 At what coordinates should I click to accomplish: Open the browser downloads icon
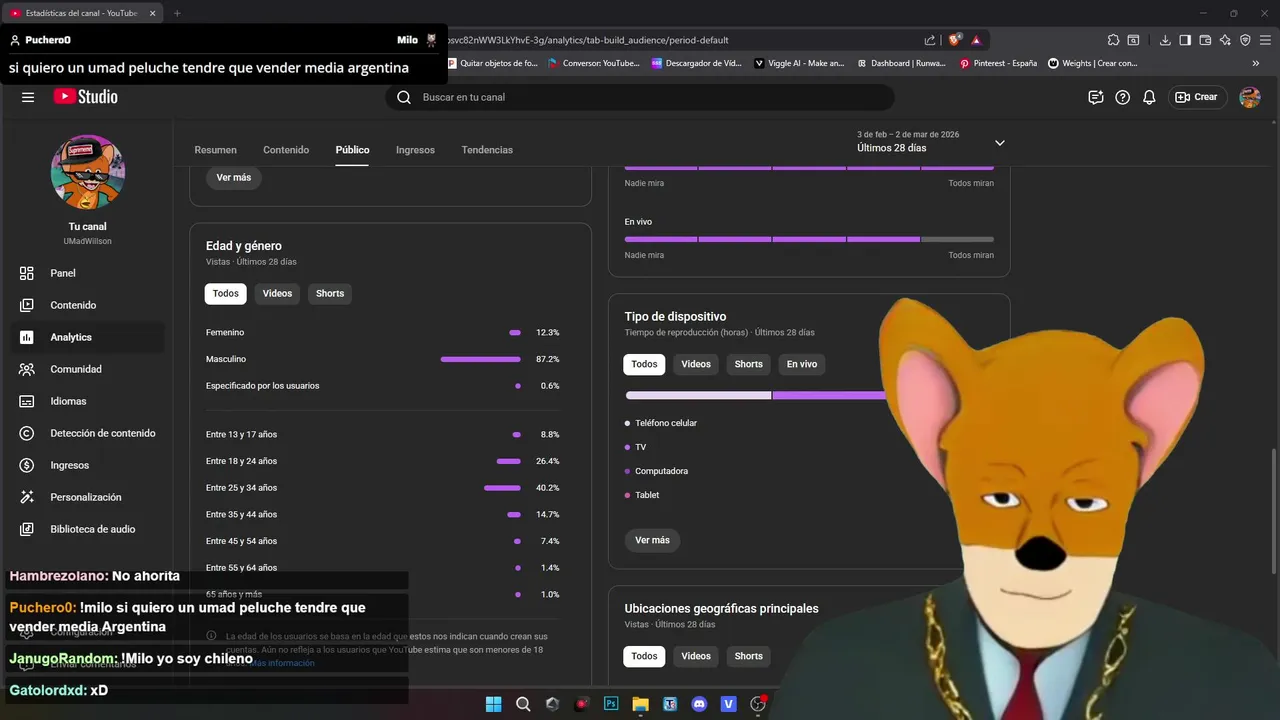click(x=1165, y=40)
